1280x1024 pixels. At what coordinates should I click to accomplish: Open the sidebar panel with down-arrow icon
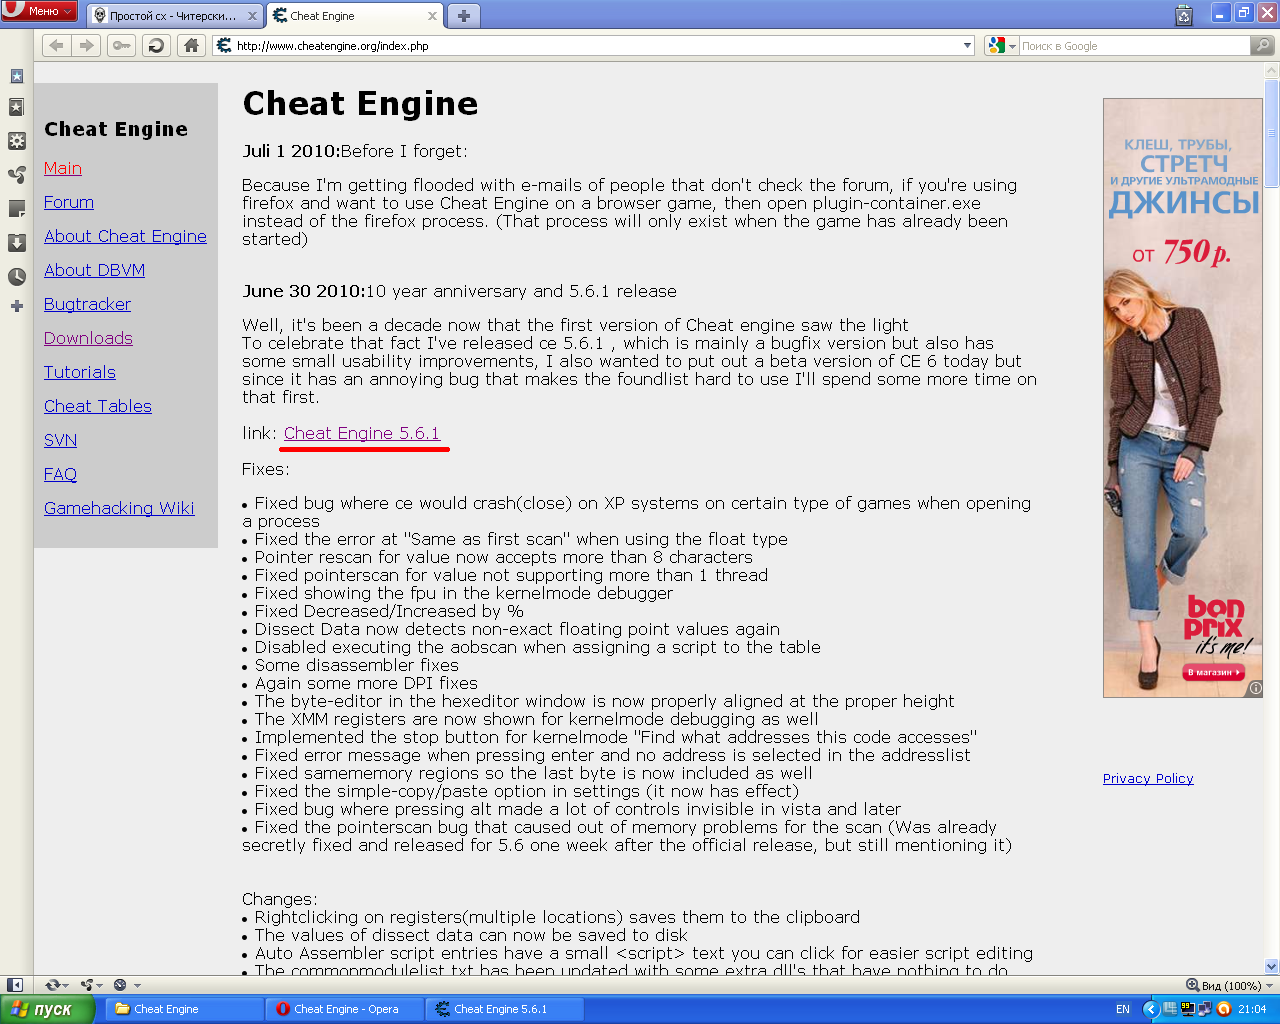pos(17,242)
